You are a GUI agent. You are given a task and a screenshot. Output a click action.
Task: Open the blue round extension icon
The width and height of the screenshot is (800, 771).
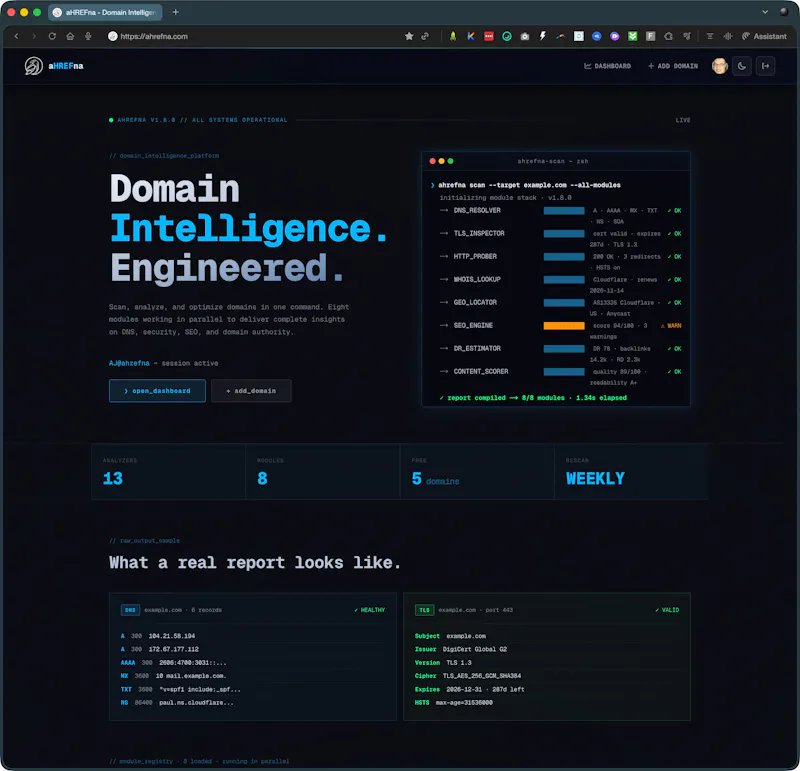click(x=596, y=36)
